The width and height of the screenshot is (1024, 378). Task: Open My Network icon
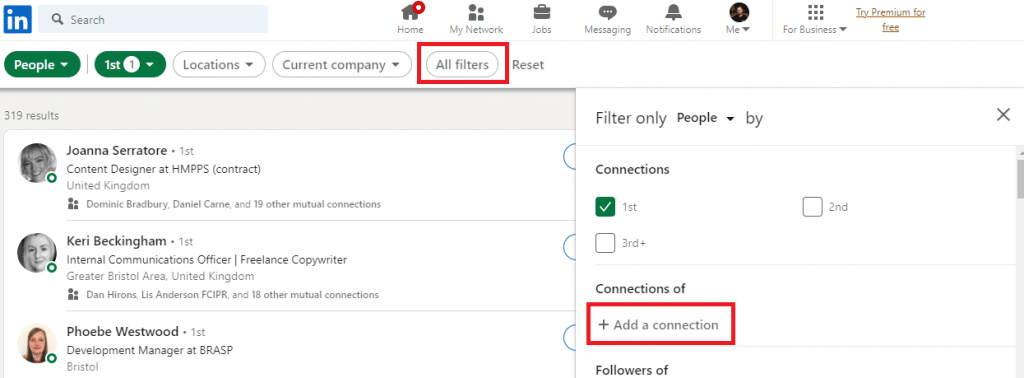tap(476, 12)
